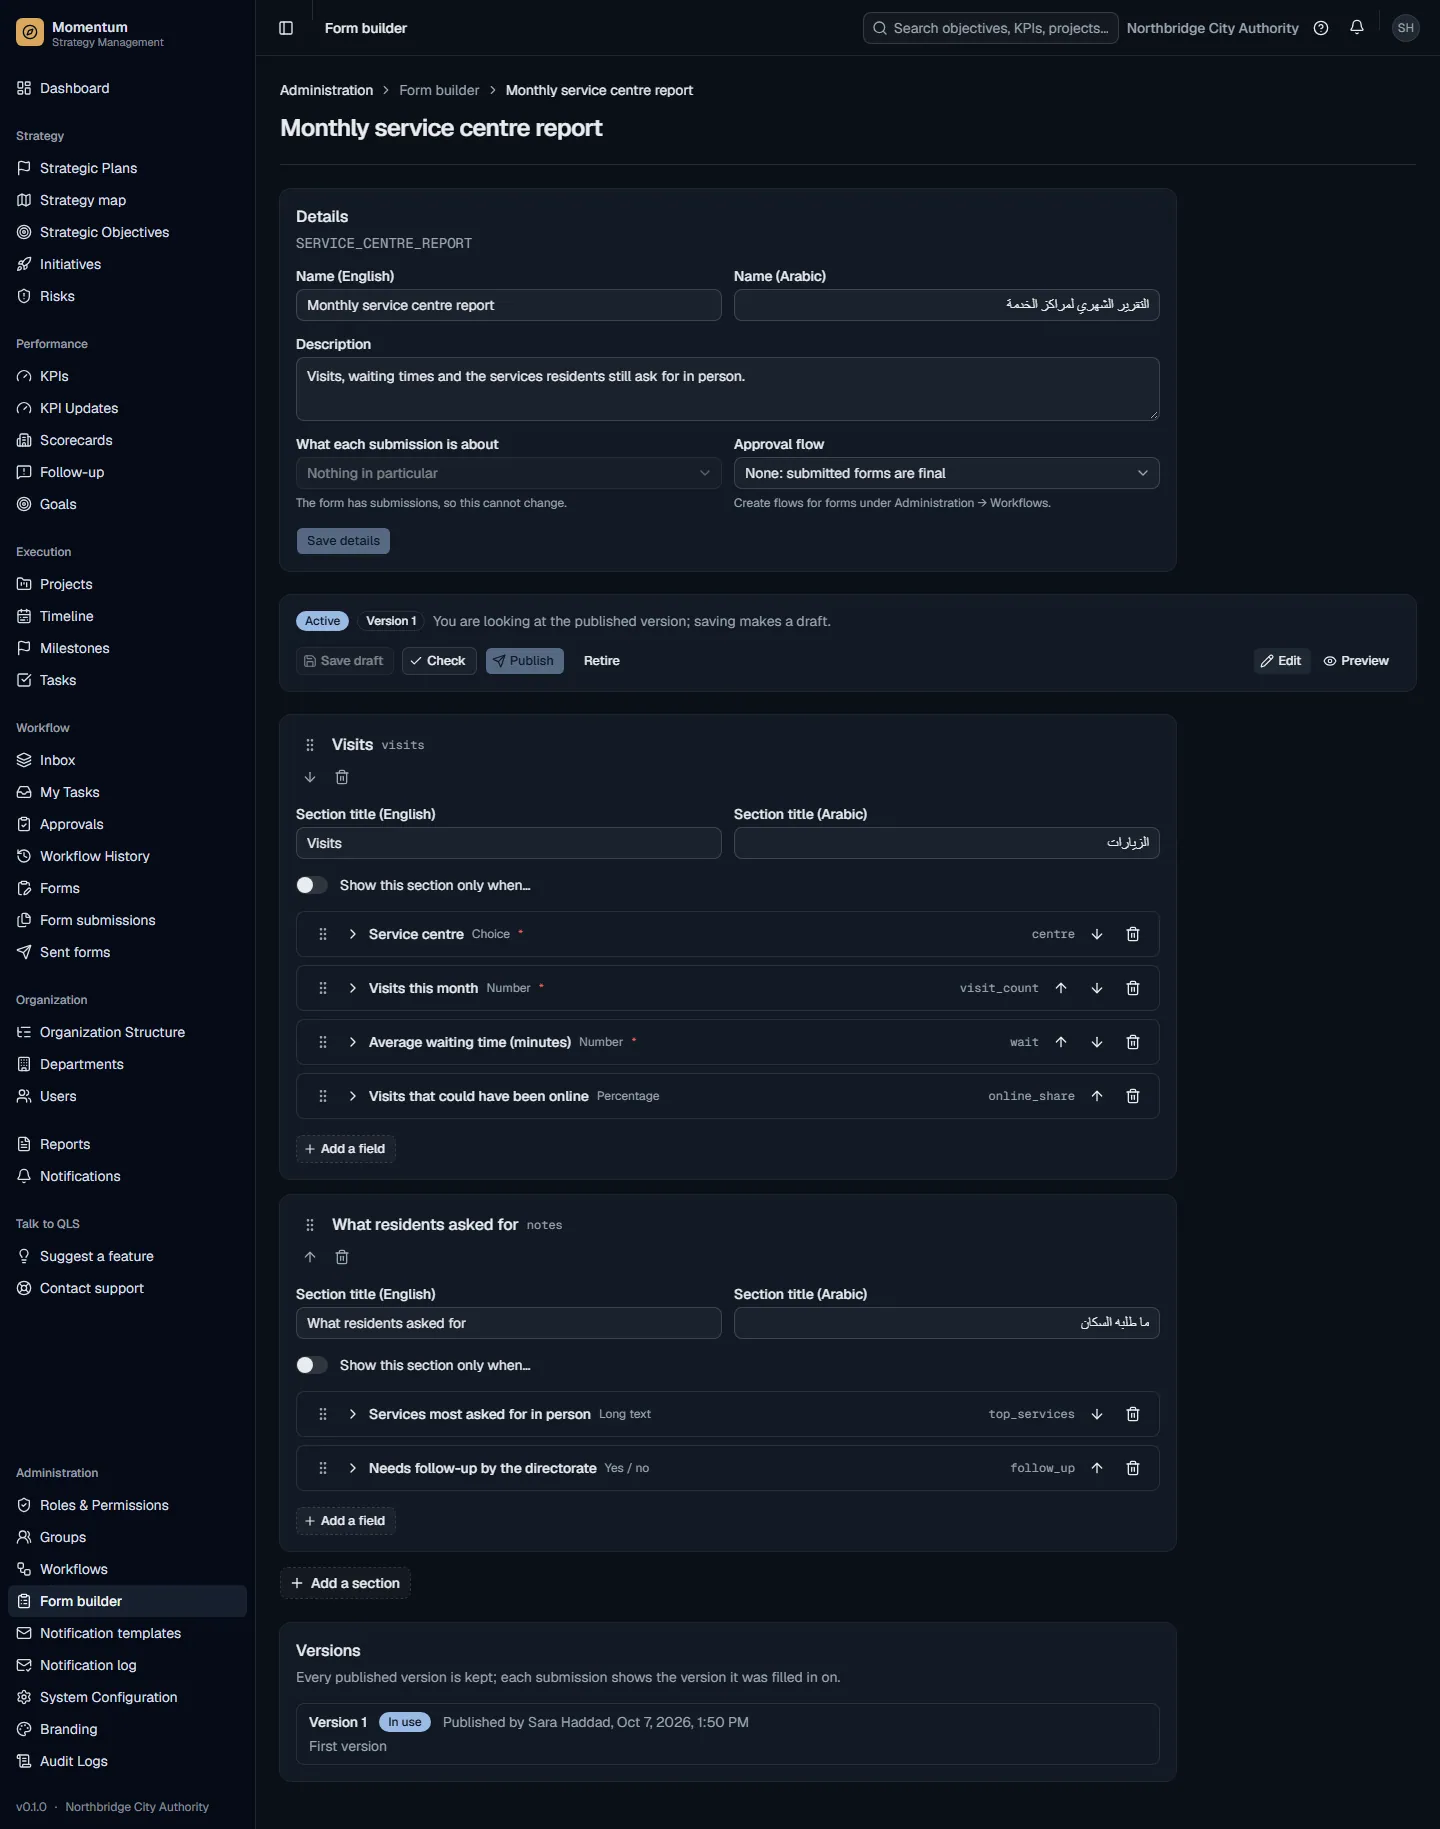The image size is (1440, 1829).
Task: Open the Approval flow dropdown
Action: click(x=946, y=473)
